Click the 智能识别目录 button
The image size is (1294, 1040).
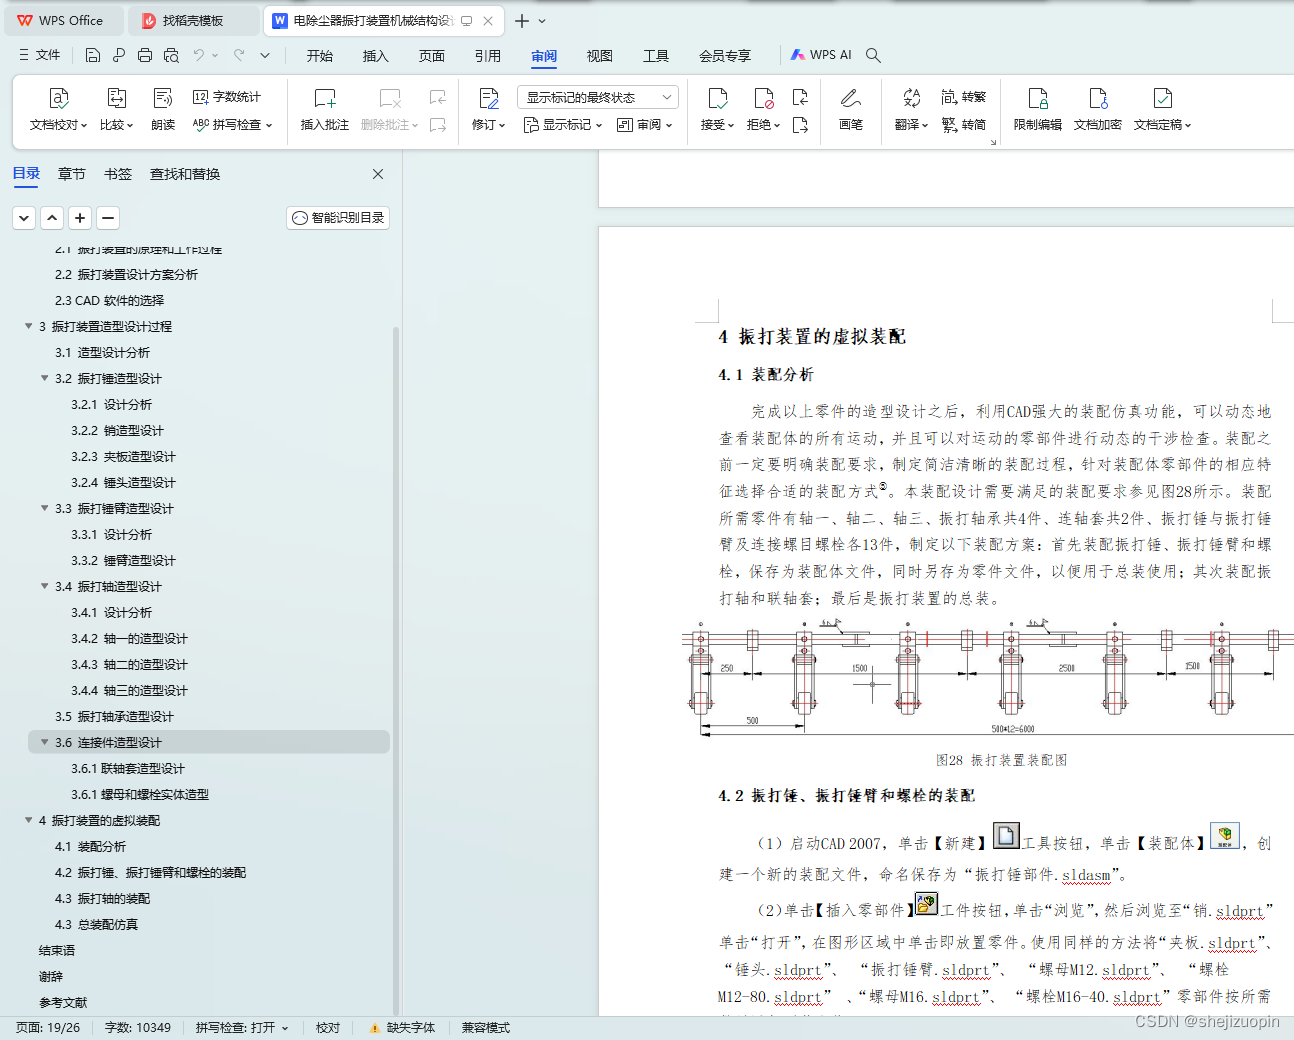tap(338, 217)
